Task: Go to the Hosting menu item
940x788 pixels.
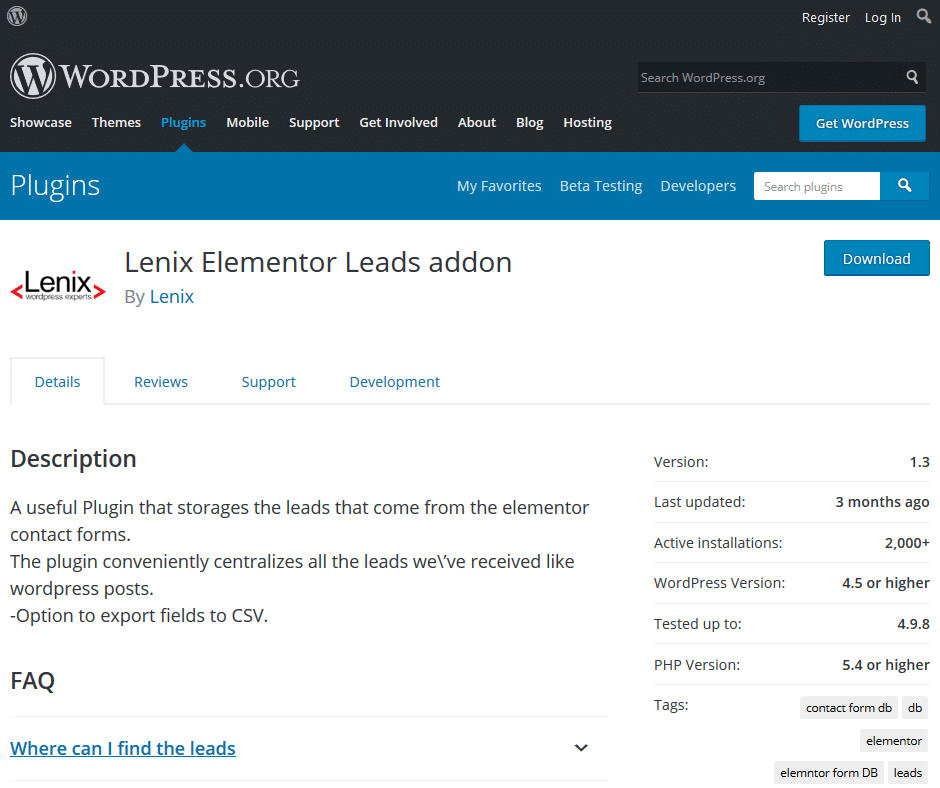Action: coord(588,122)
